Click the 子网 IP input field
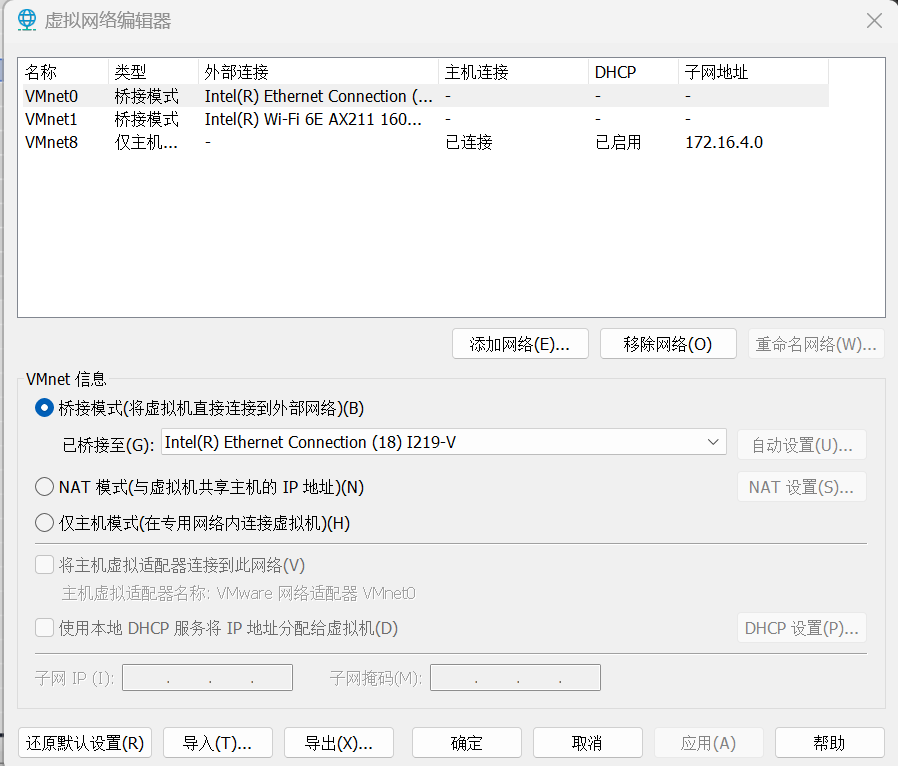This screenshot has height=766, width=898. [207, 678]
